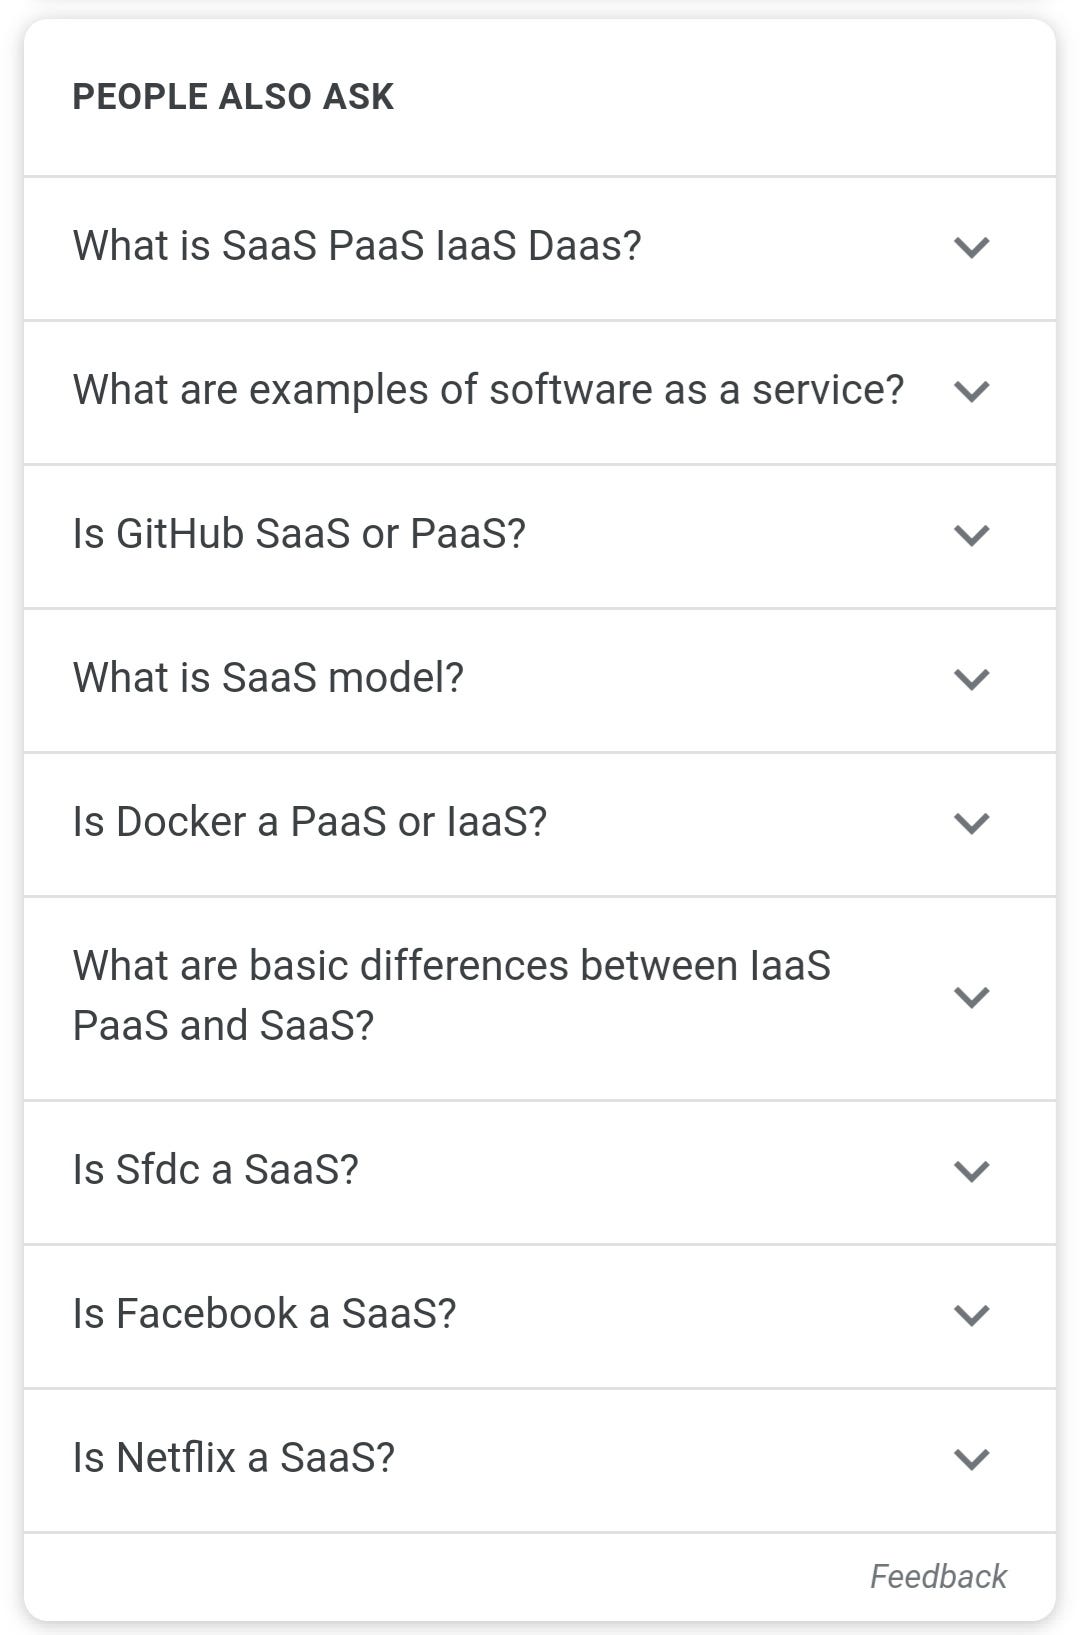Open the "Is GitHub SaaS or PaaS?" question text
Screen dimensions: 1080x1635
299,534
